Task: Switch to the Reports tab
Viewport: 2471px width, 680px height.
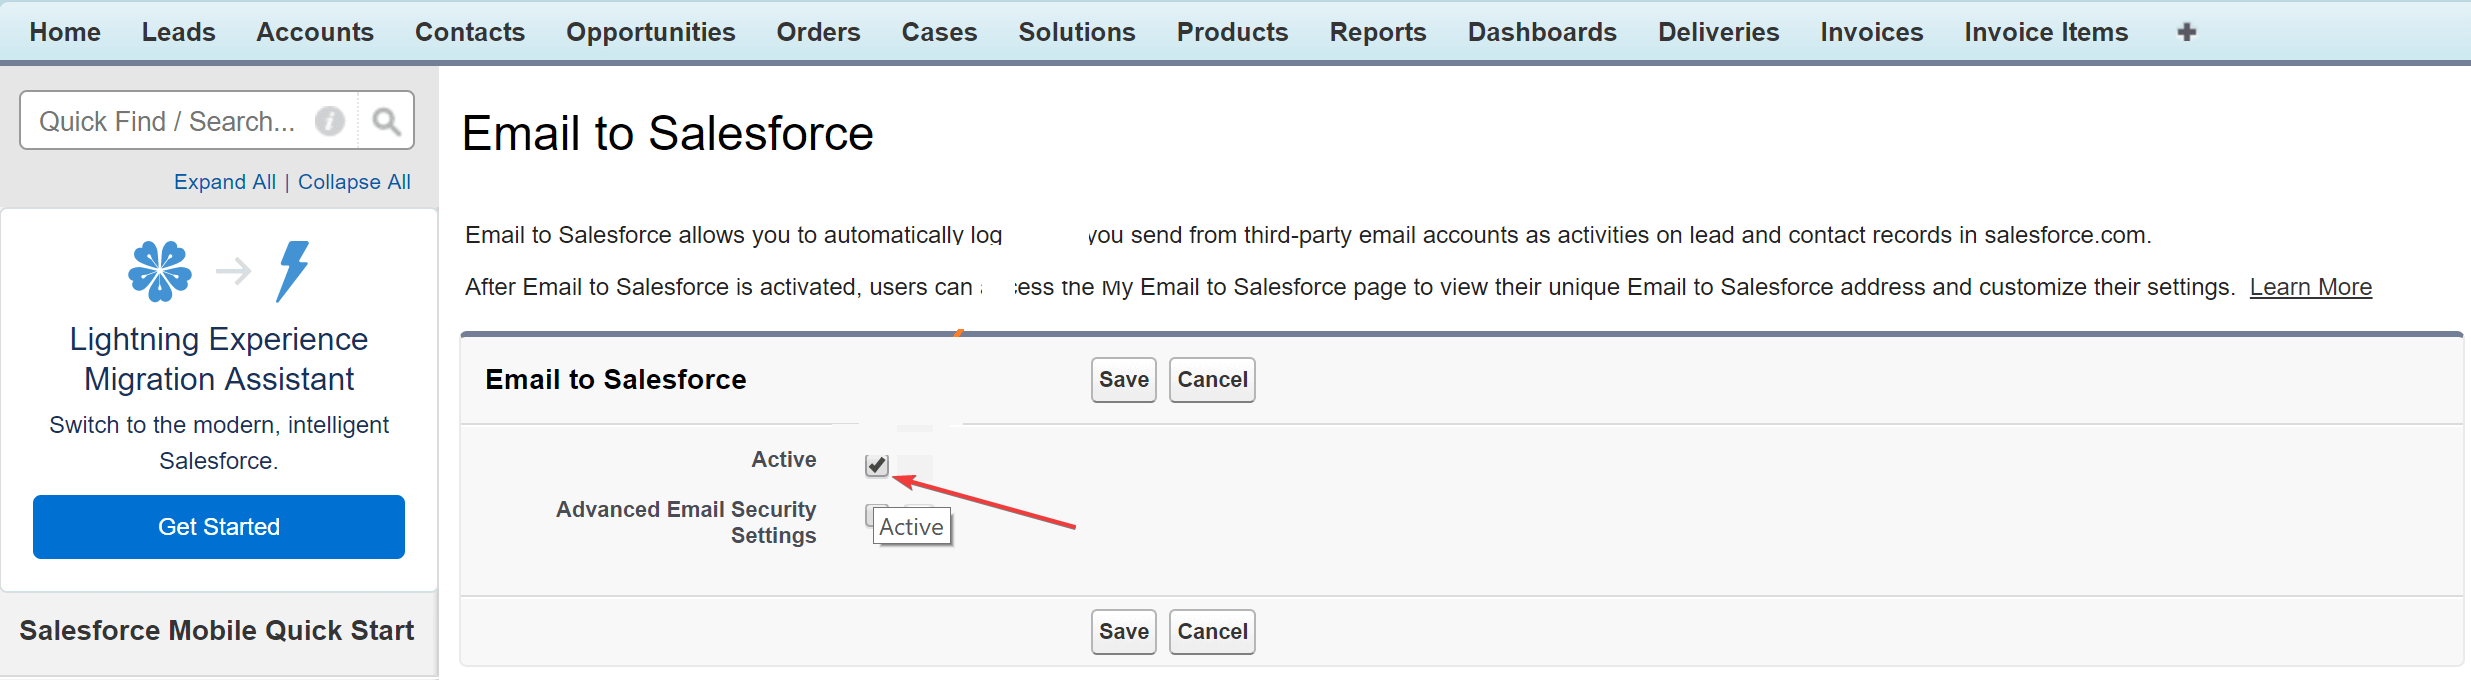Action: (x=1377, y=31)
